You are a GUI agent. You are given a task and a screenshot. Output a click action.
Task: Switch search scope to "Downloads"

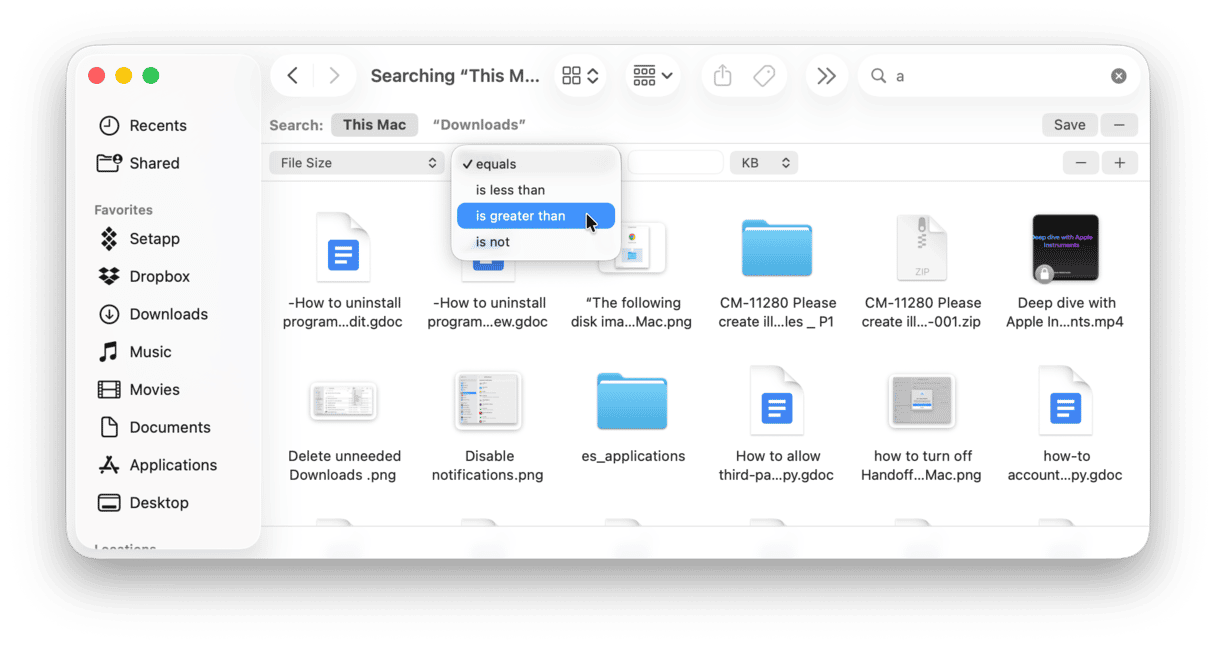pos(479,125)
